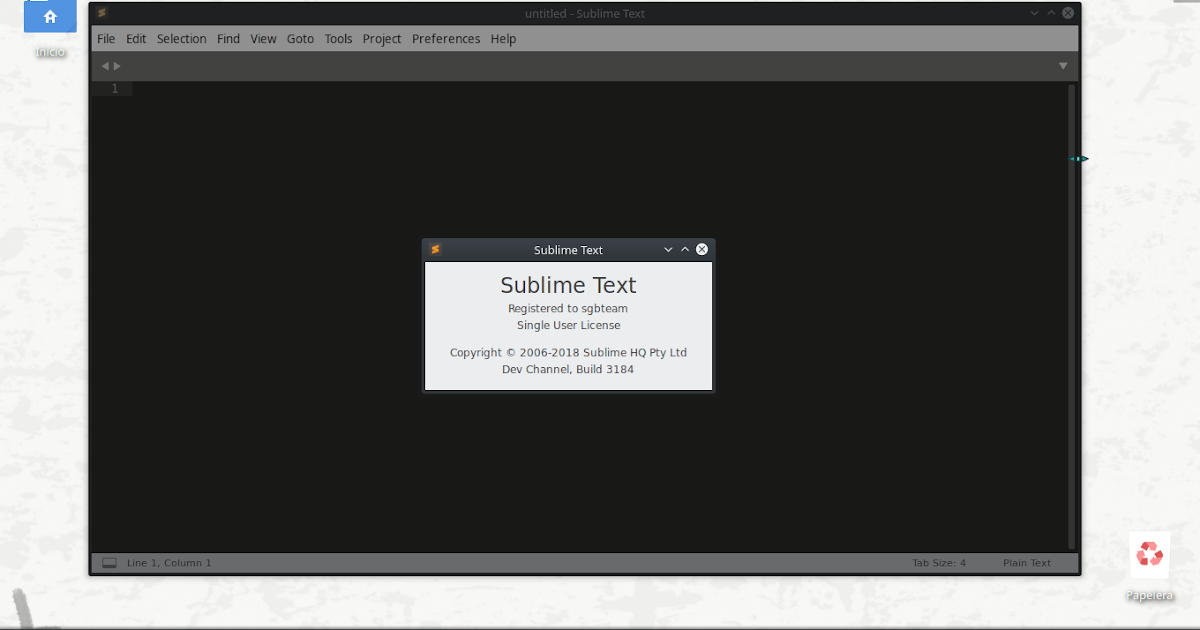Click line number 1 in the gutter

[x=115, y=89]
